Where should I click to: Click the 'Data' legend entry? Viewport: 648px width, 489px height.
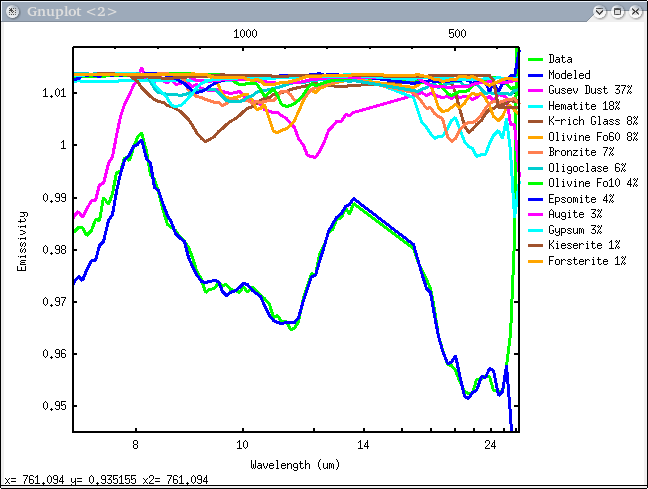(x=560, y=59)
